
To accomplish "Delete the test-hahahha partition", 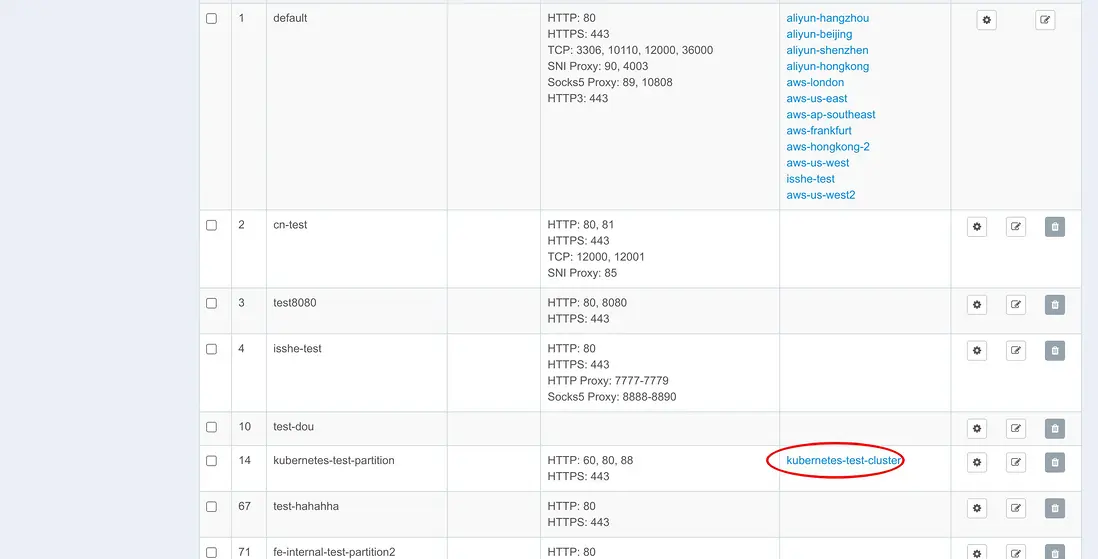I will point(1055,508).
